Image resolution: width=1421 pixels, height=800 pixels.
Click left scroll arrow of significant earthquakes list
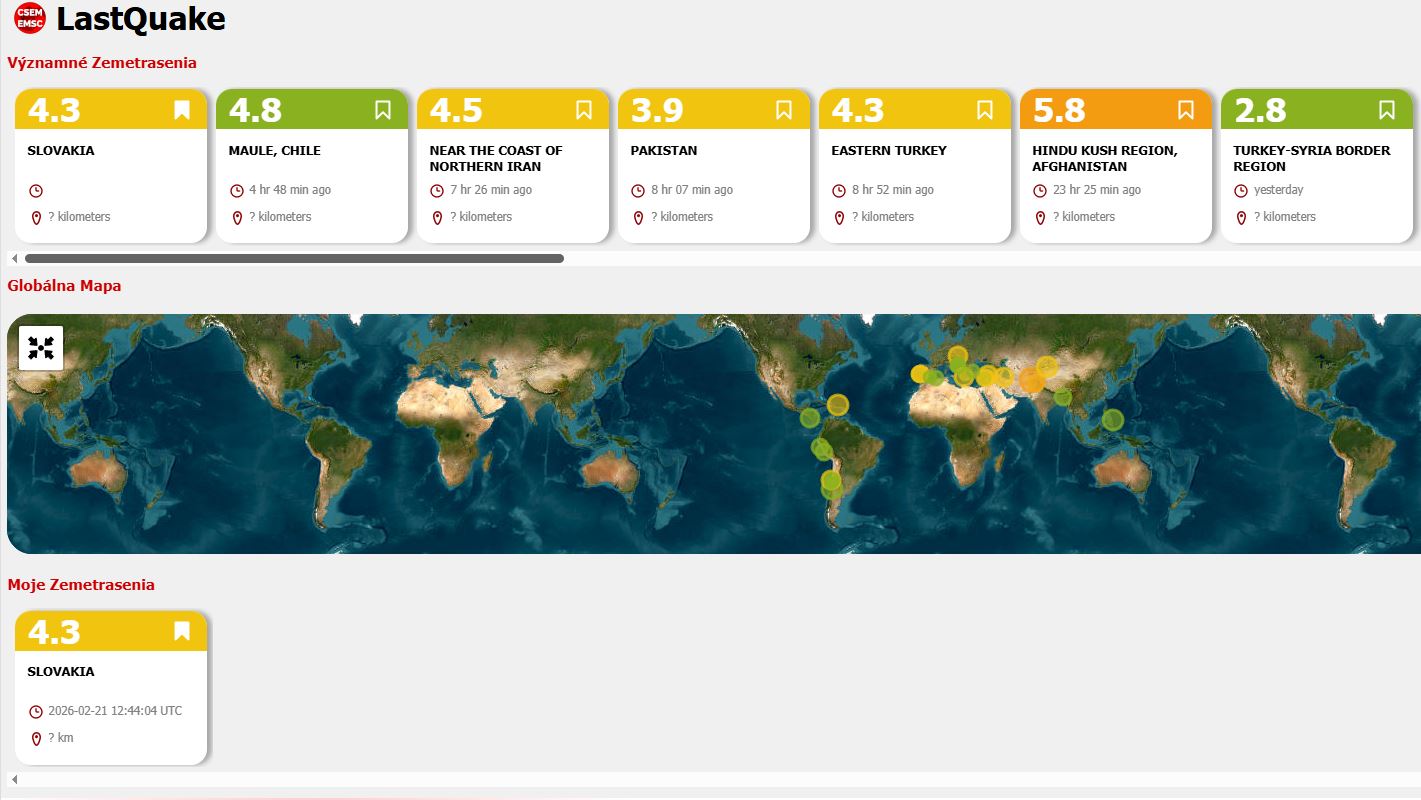click(x=14, y=259)
